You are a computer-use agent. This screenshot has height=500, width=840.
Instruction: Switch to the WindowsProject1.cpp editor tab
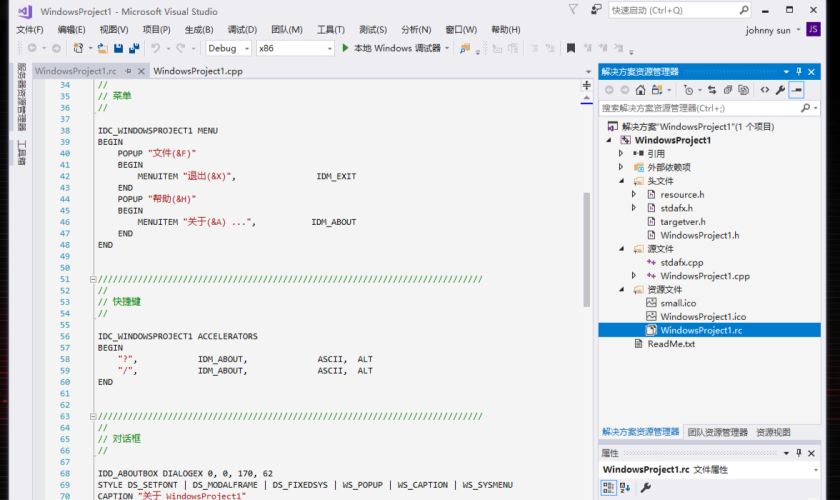click(x=198, y=71)
